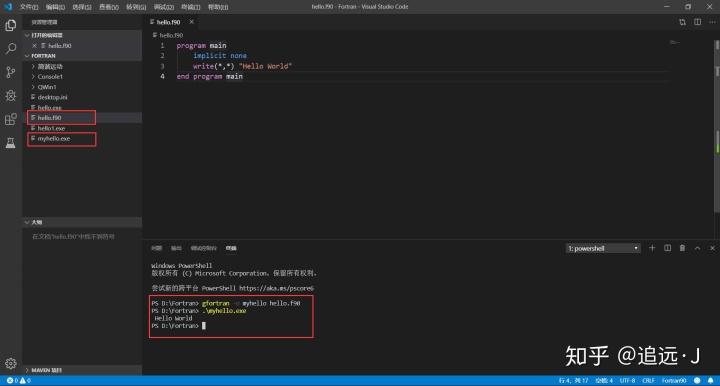Switch to the output tab in the panel
Image resolution: width=720 pixels, height=386 pixels.
click(176, 248)
